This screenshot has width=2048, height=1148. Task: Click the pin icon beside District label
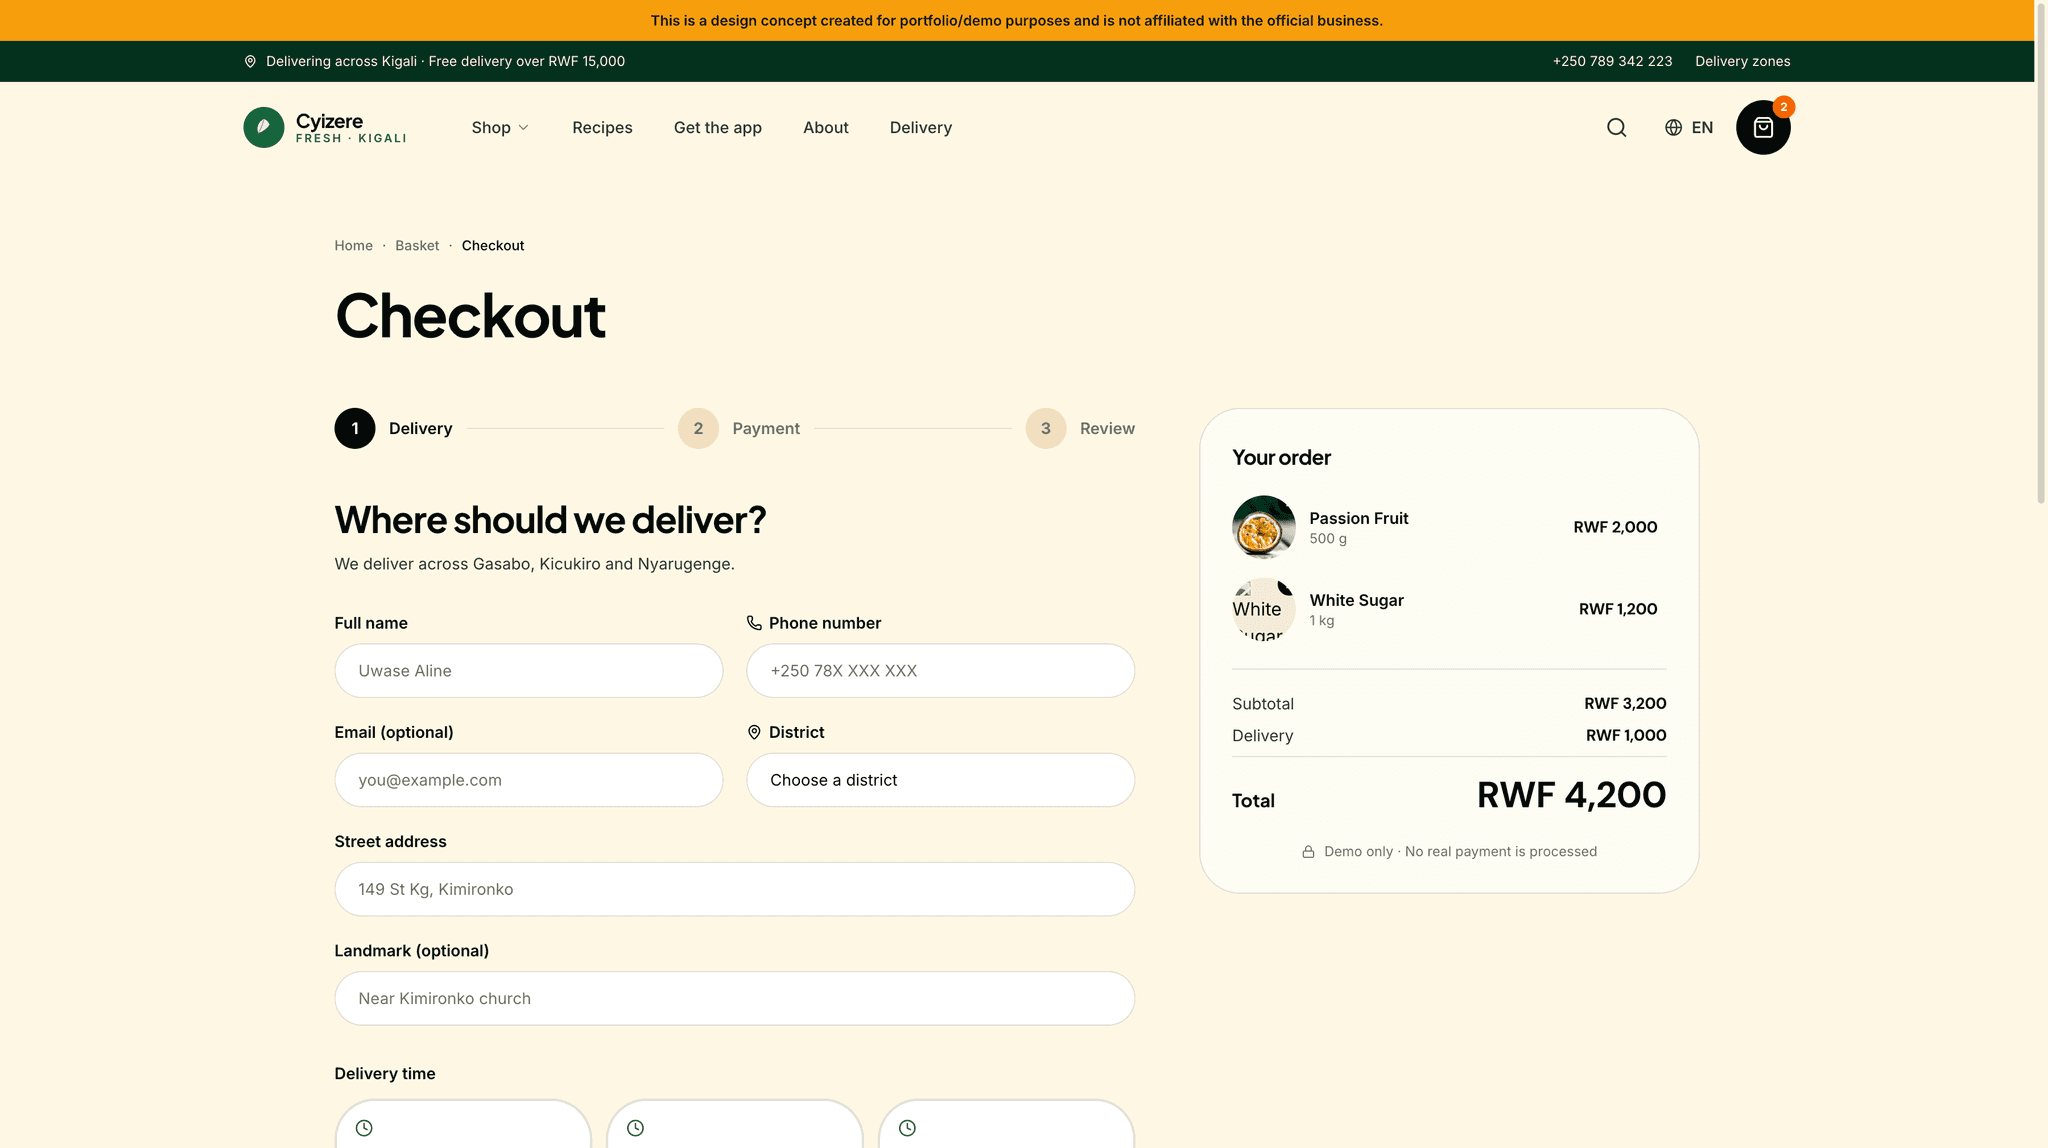click(x=754, y=732)
